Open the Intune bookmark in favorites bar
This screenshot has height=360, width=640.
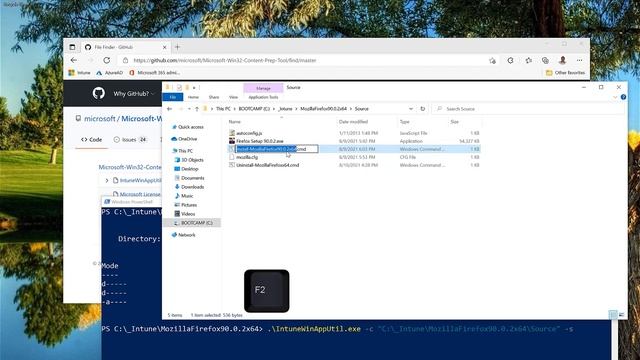(x=80, y=73)
